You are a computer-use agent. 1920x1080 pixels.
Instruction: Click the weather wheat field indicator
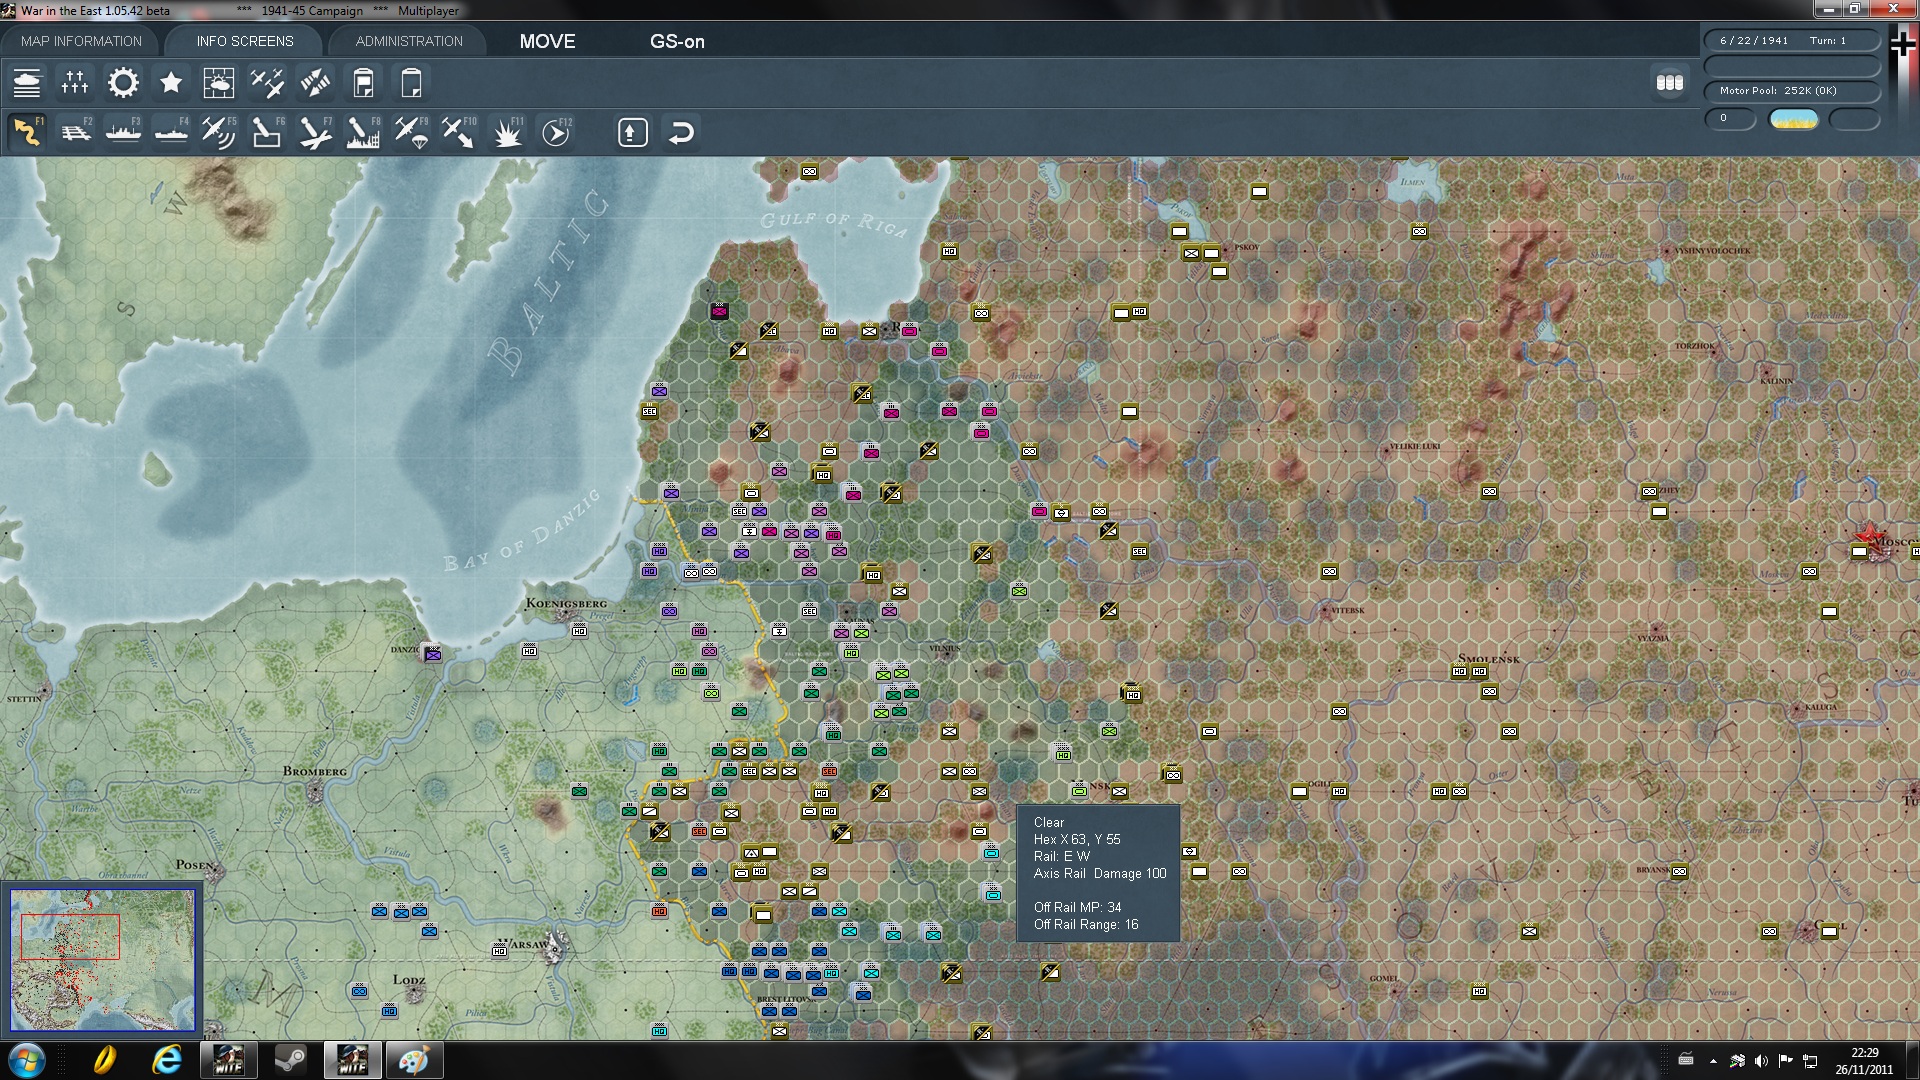(x=1794, y=119)
